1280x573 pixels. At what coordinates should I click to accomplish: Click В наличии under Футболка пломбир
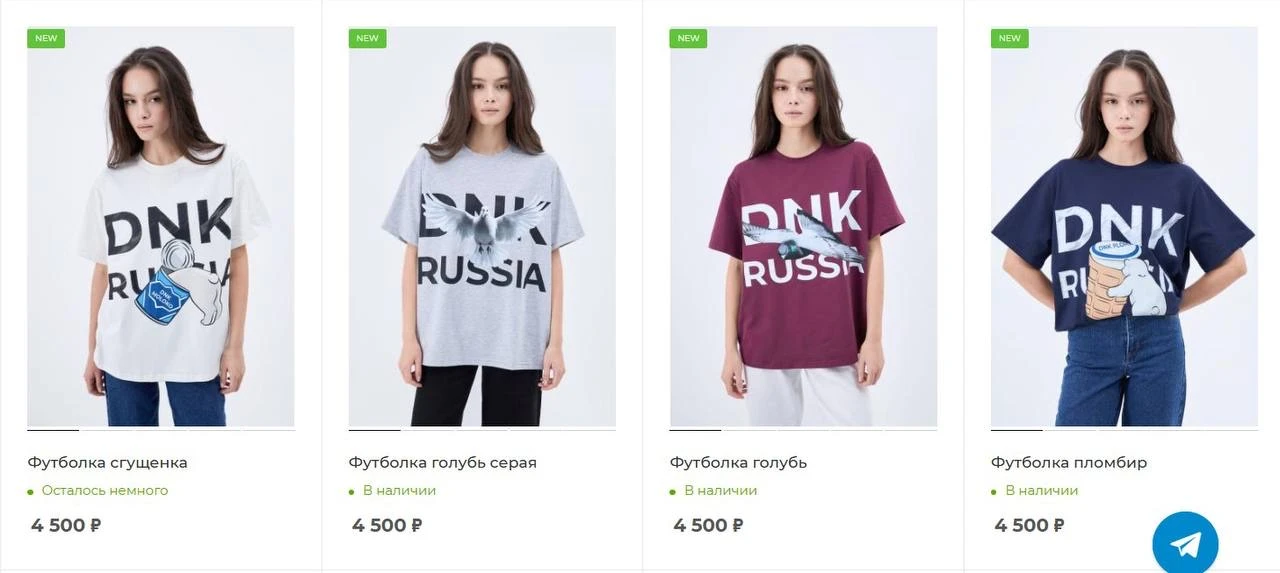pos(1041,491)
